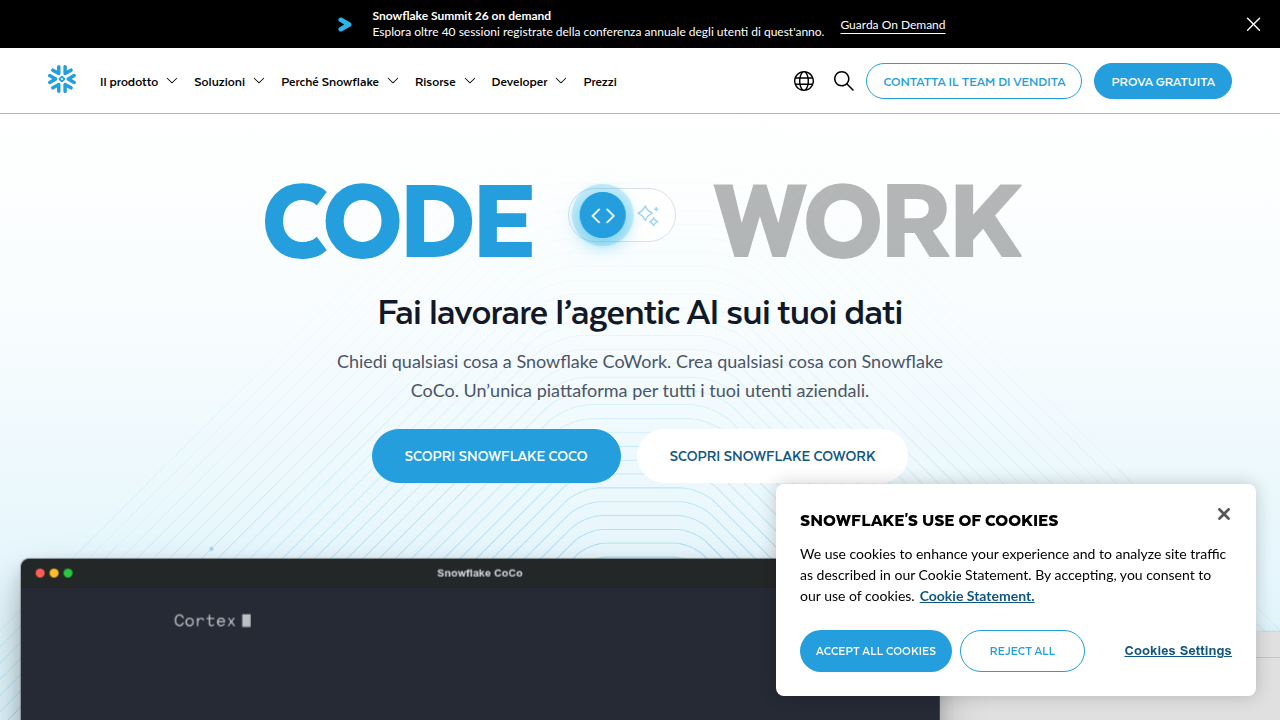The height and width of the screenshot is (720, 1280).
Task: Close the Summit announcement banner
Action: pos(1253,24)
